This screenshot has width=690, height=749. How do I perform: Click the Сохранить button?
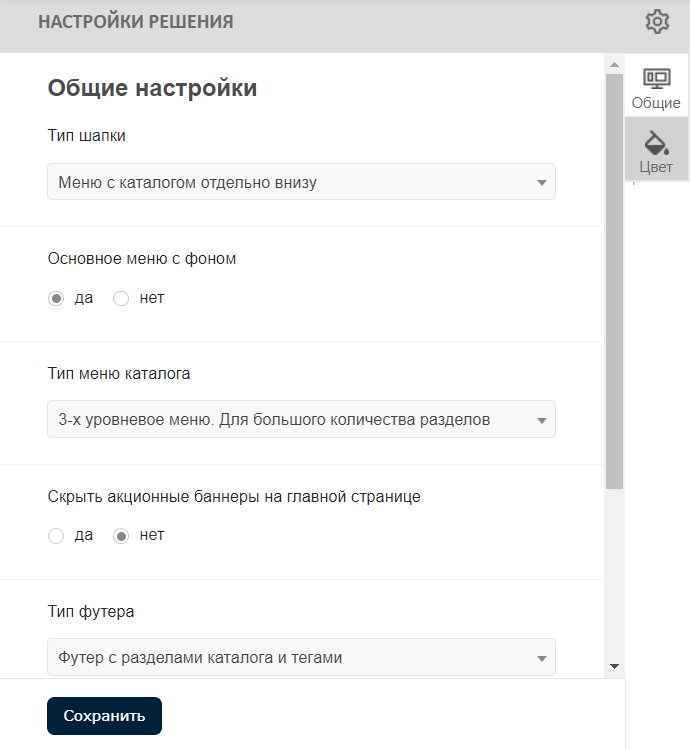(104, 716)
